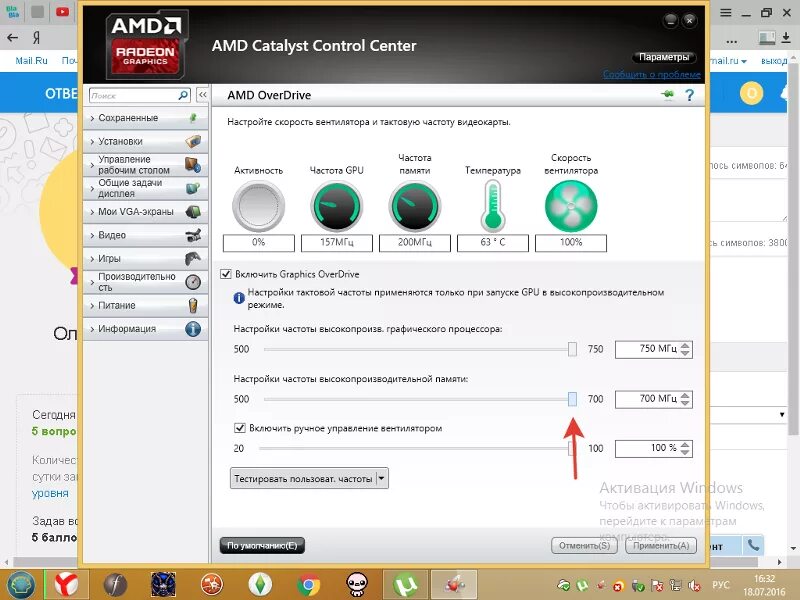Expand Производительность section

click(x=145, y=282)
